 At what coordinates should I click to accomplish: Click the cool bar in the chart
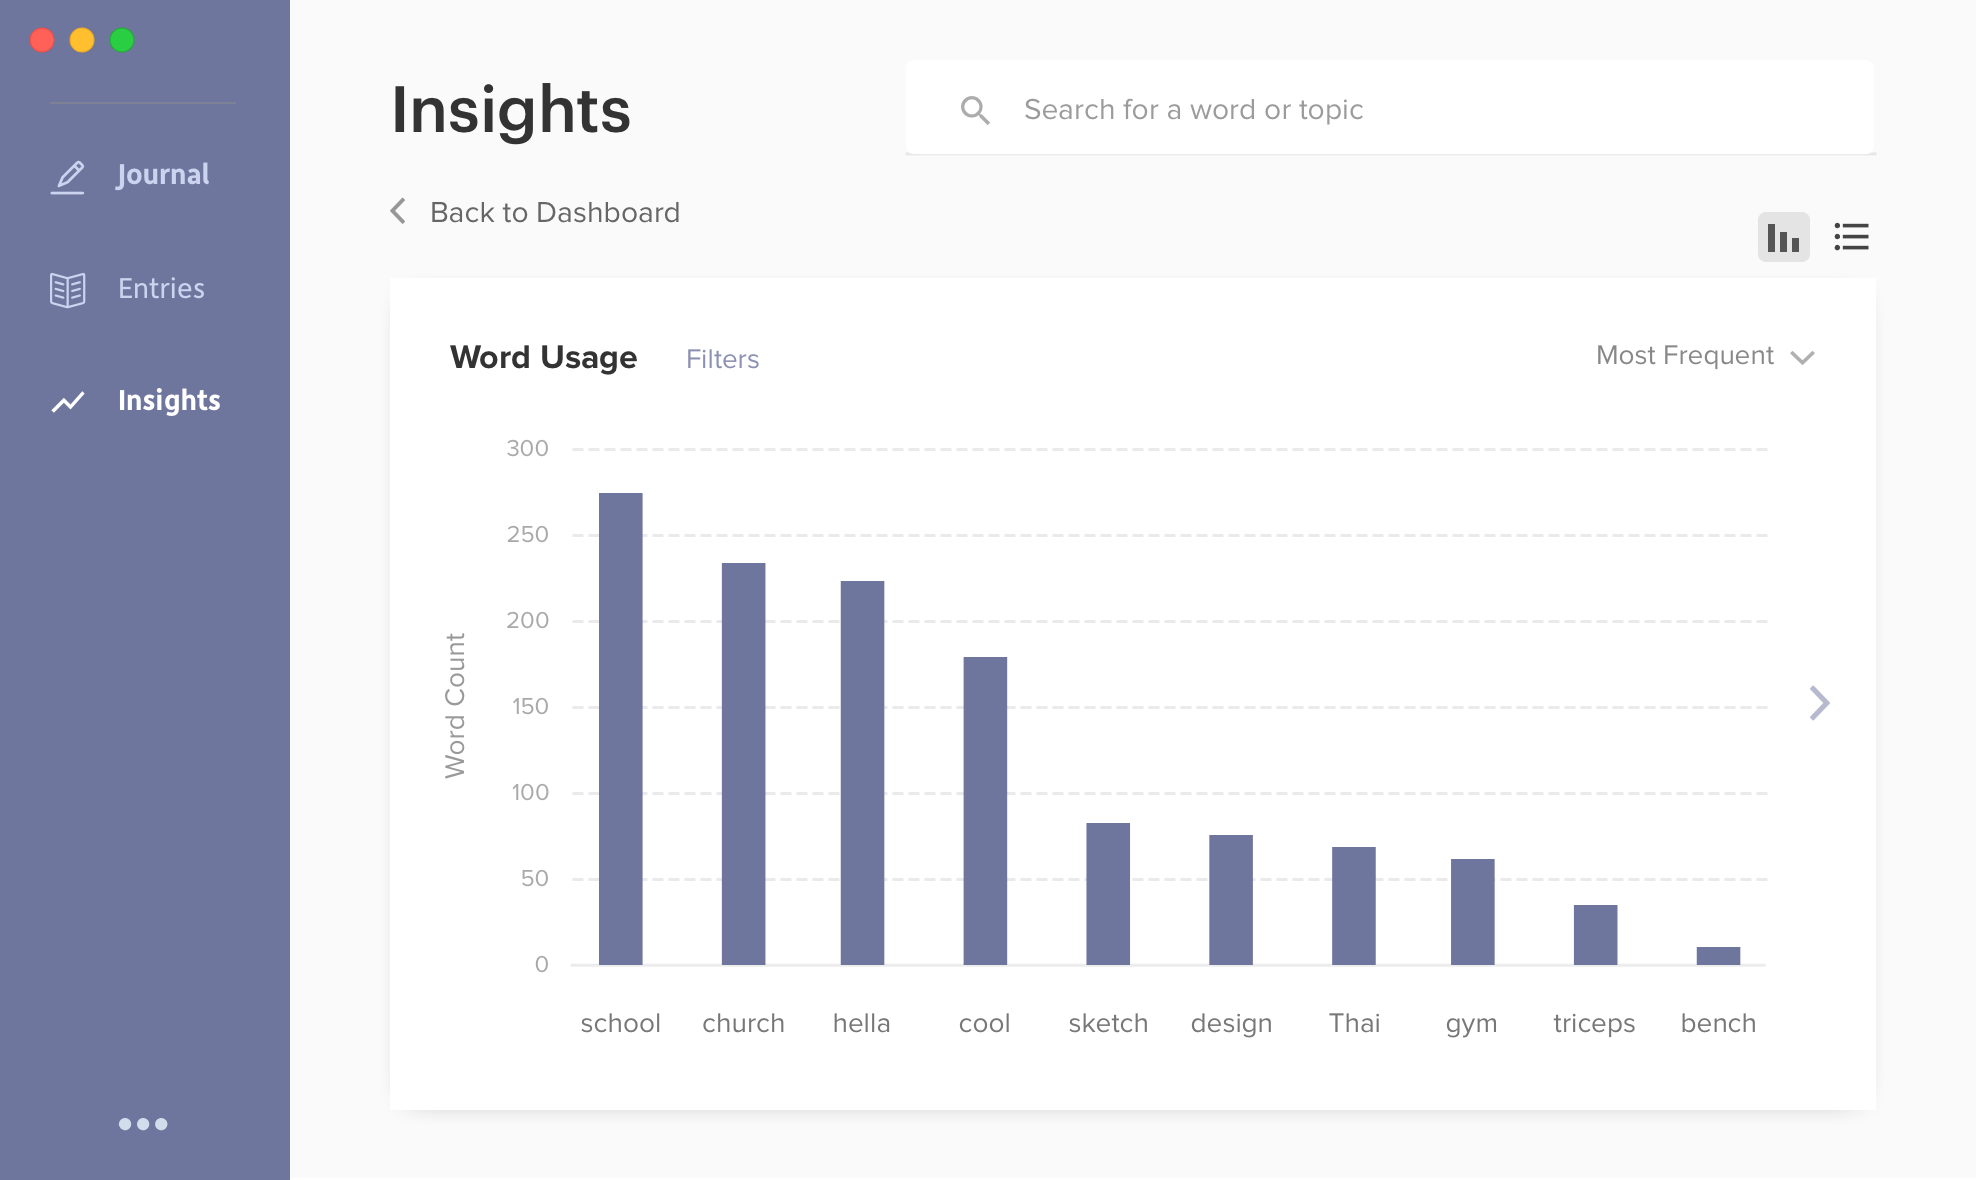coord(985,811)
